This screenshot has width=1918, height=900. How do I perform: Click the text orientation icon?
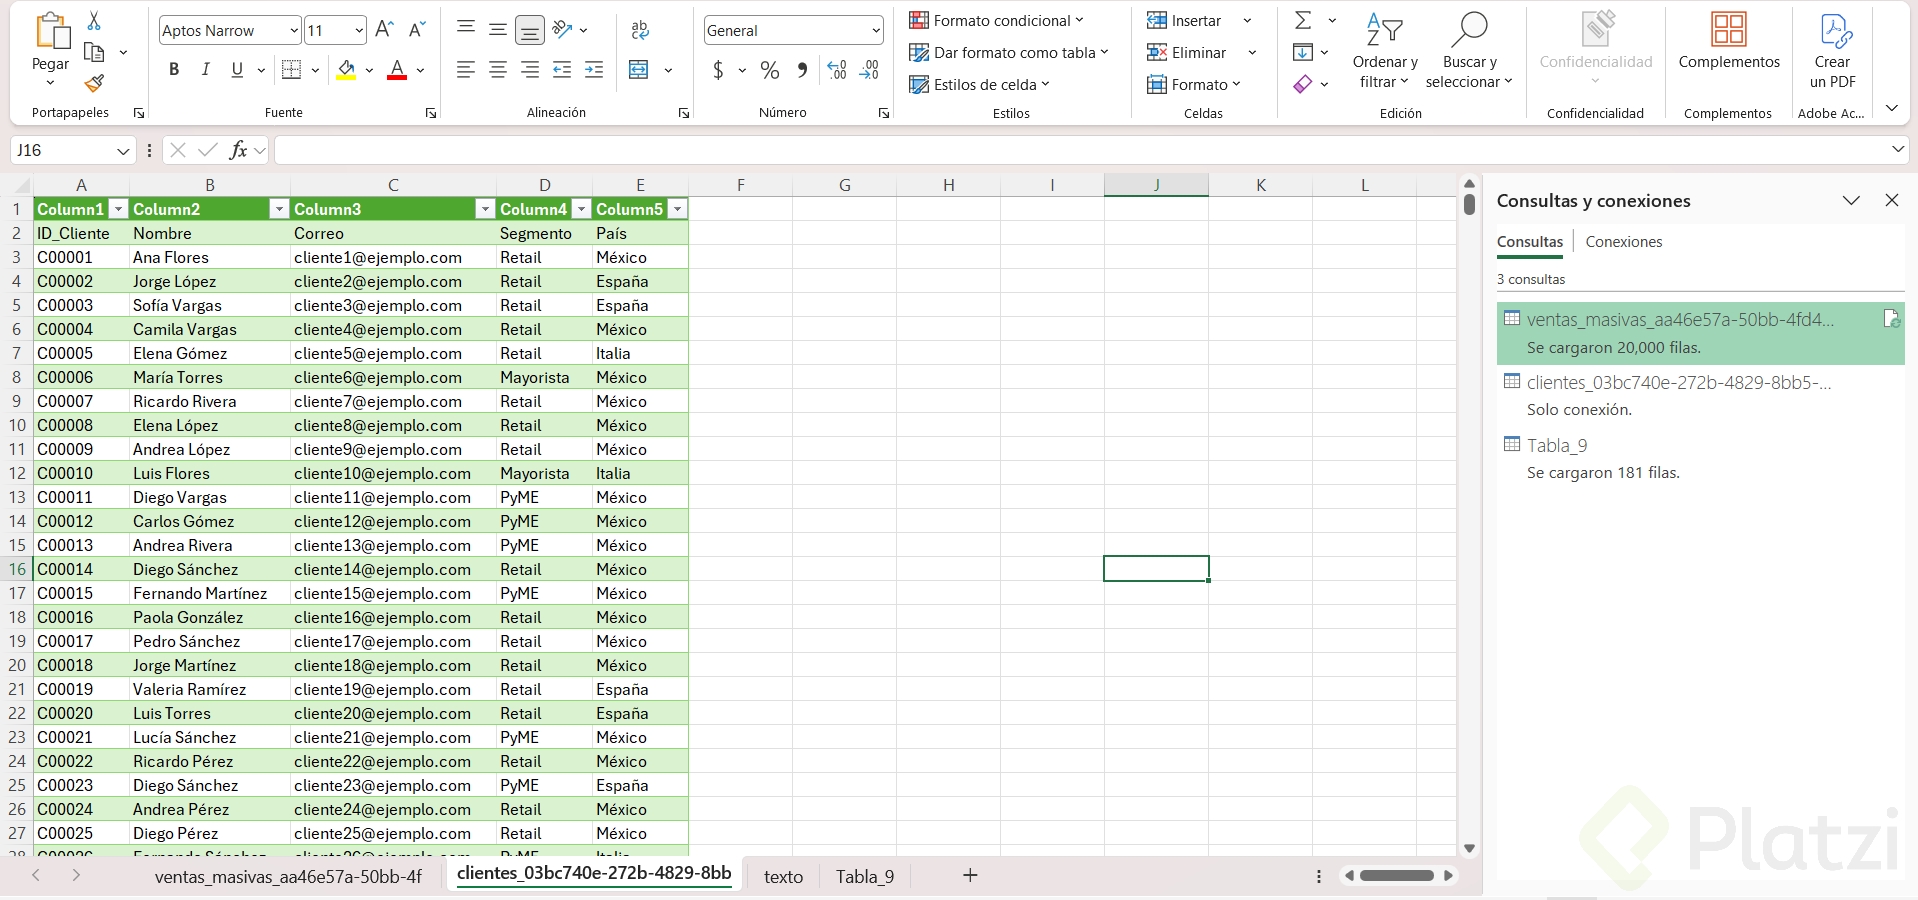click(563, 30)
